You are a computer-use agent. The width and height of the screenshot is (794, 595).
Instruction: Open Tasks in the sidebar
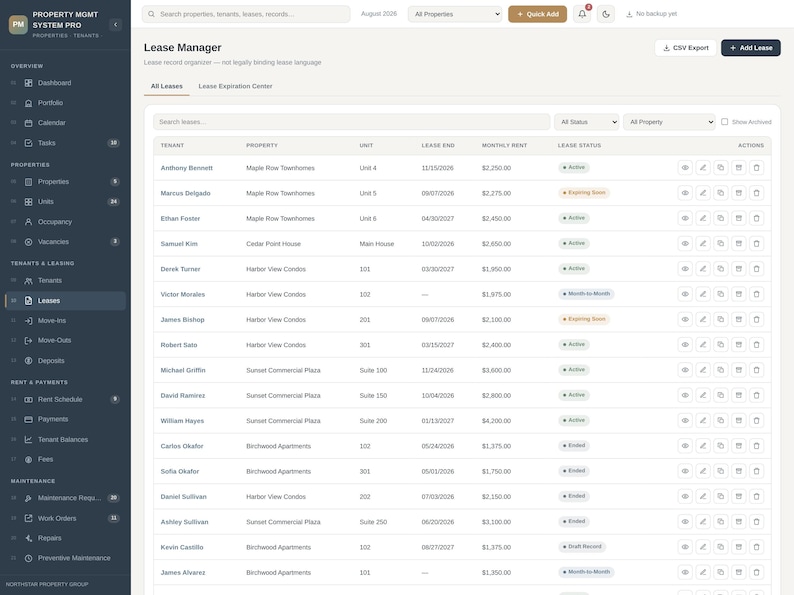[65, 143]
